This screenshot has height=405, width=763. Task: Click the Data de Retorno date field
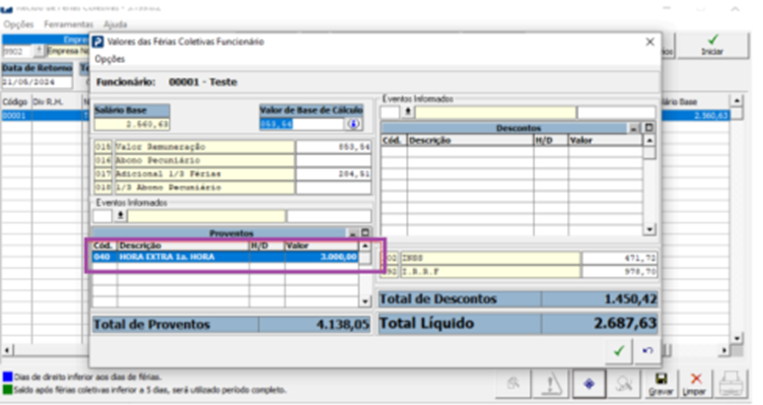pos(37,82)
